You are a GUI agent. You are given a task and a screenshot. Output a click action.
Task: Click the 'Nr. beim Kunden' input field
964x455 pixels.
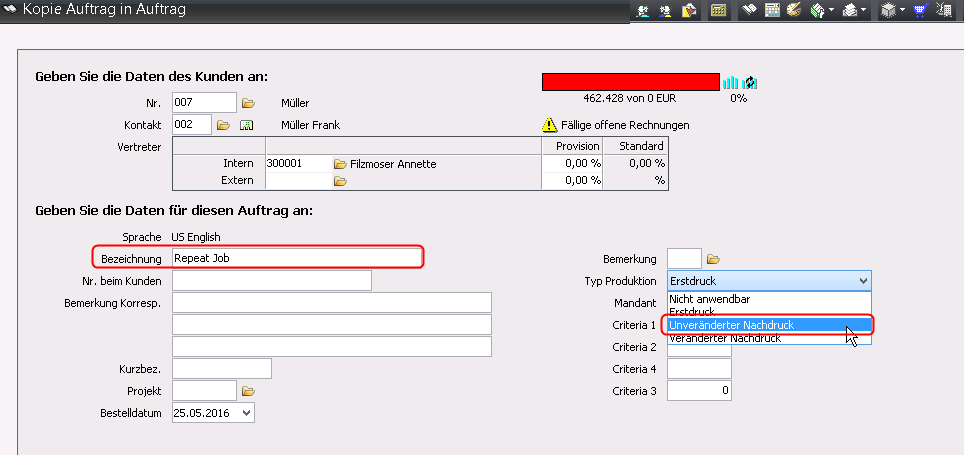click(x=272, y=280)
